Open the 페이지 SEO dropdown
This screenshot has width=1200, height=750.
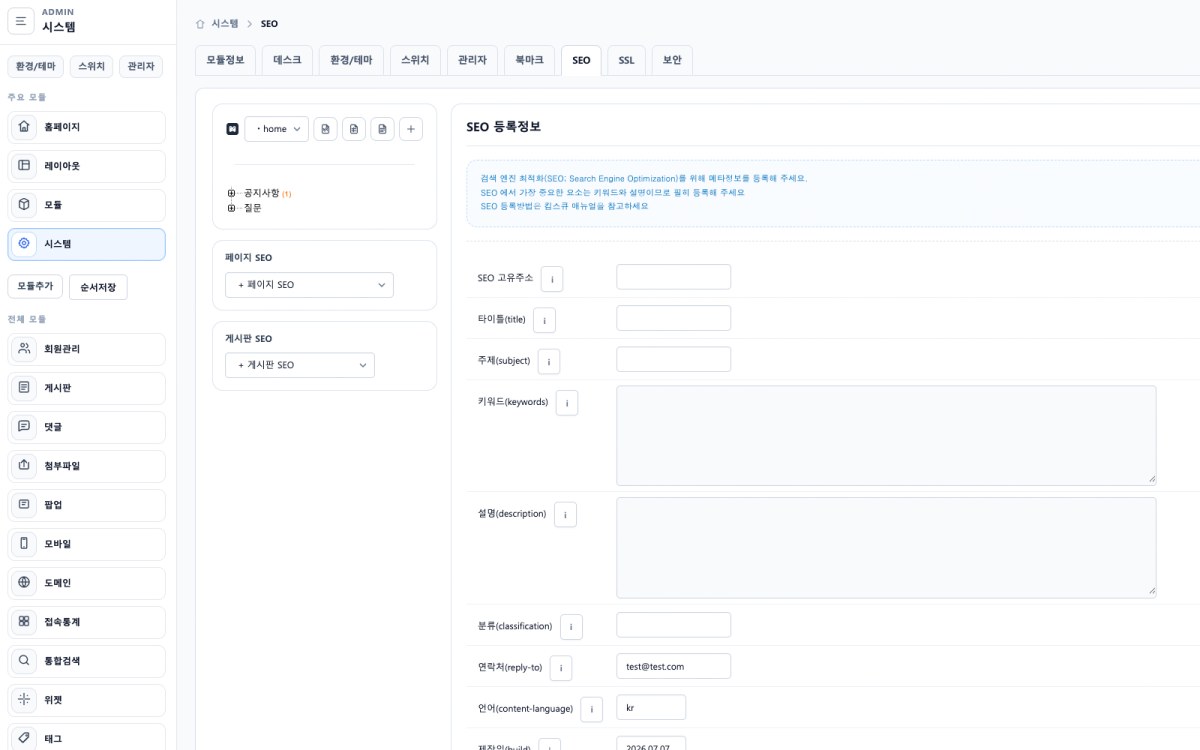click(310, 285)
